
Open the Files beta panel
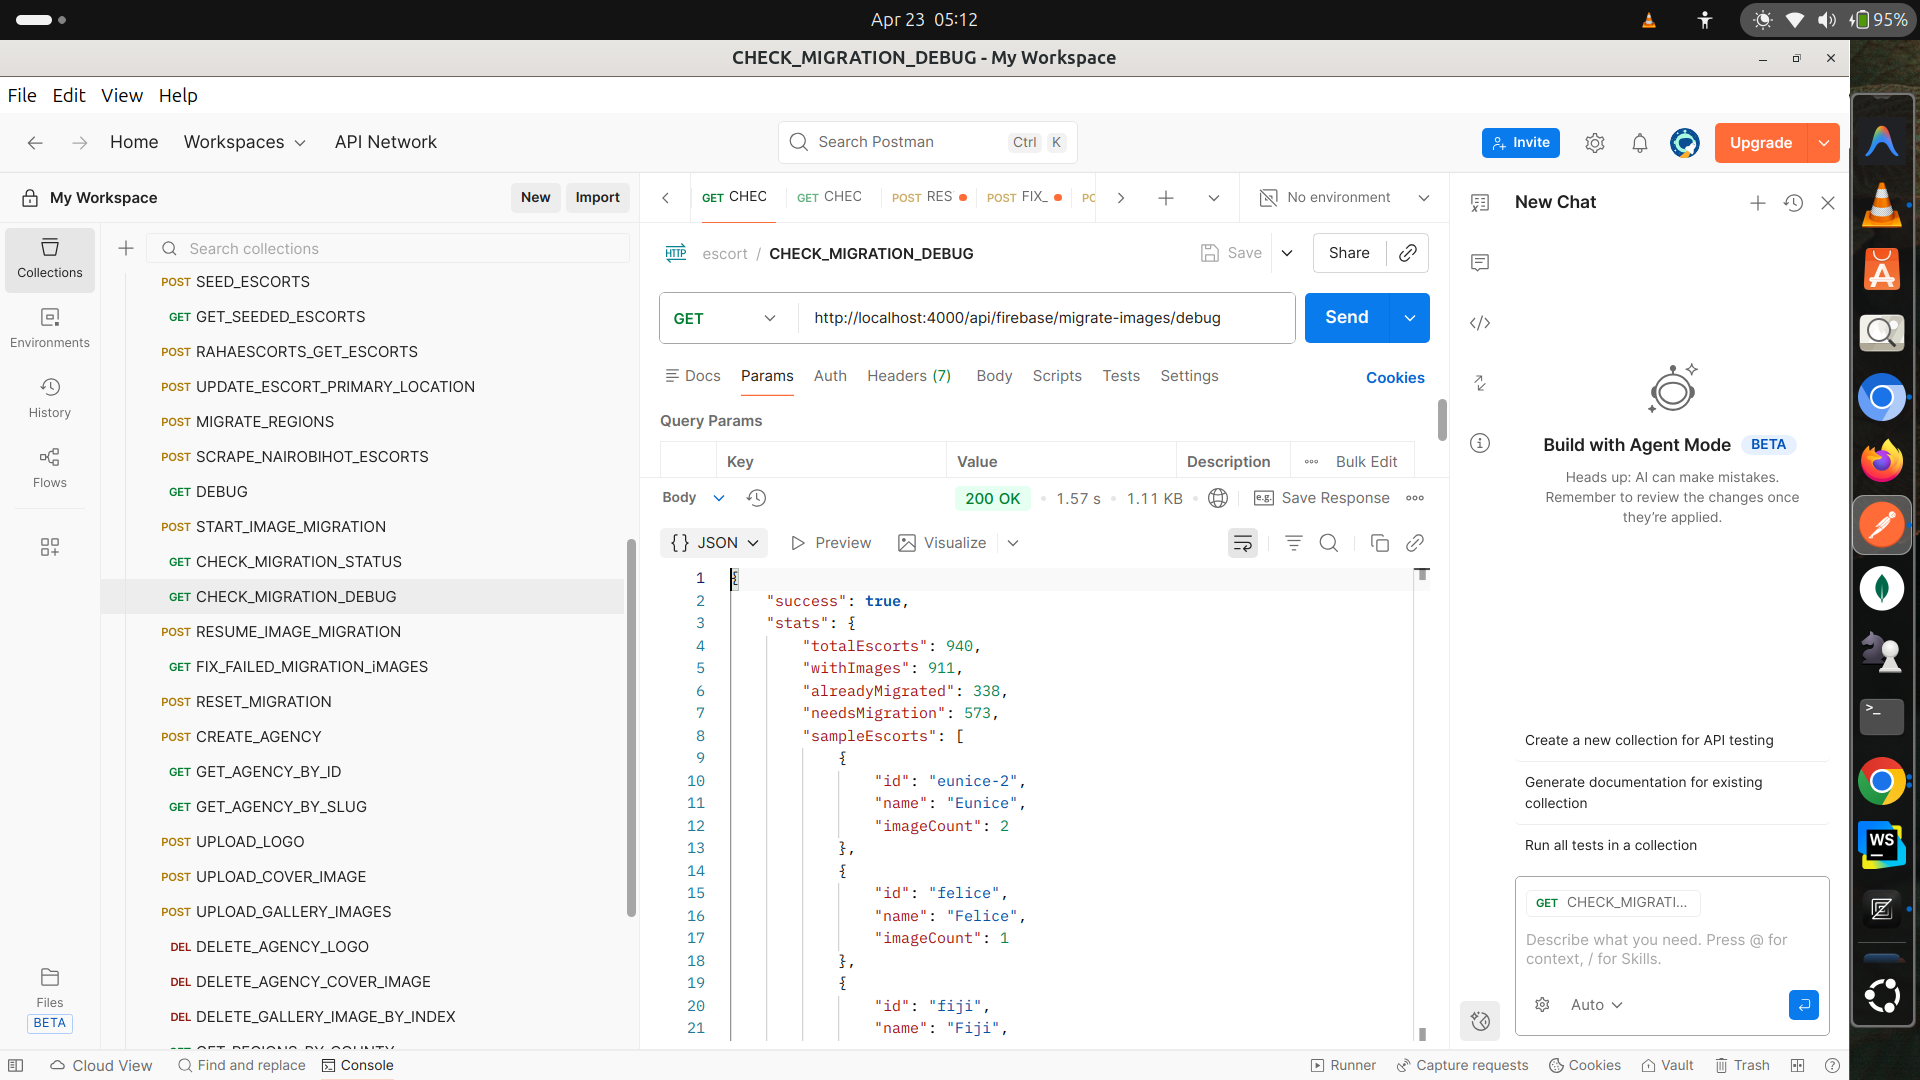[x=50, y=998]
